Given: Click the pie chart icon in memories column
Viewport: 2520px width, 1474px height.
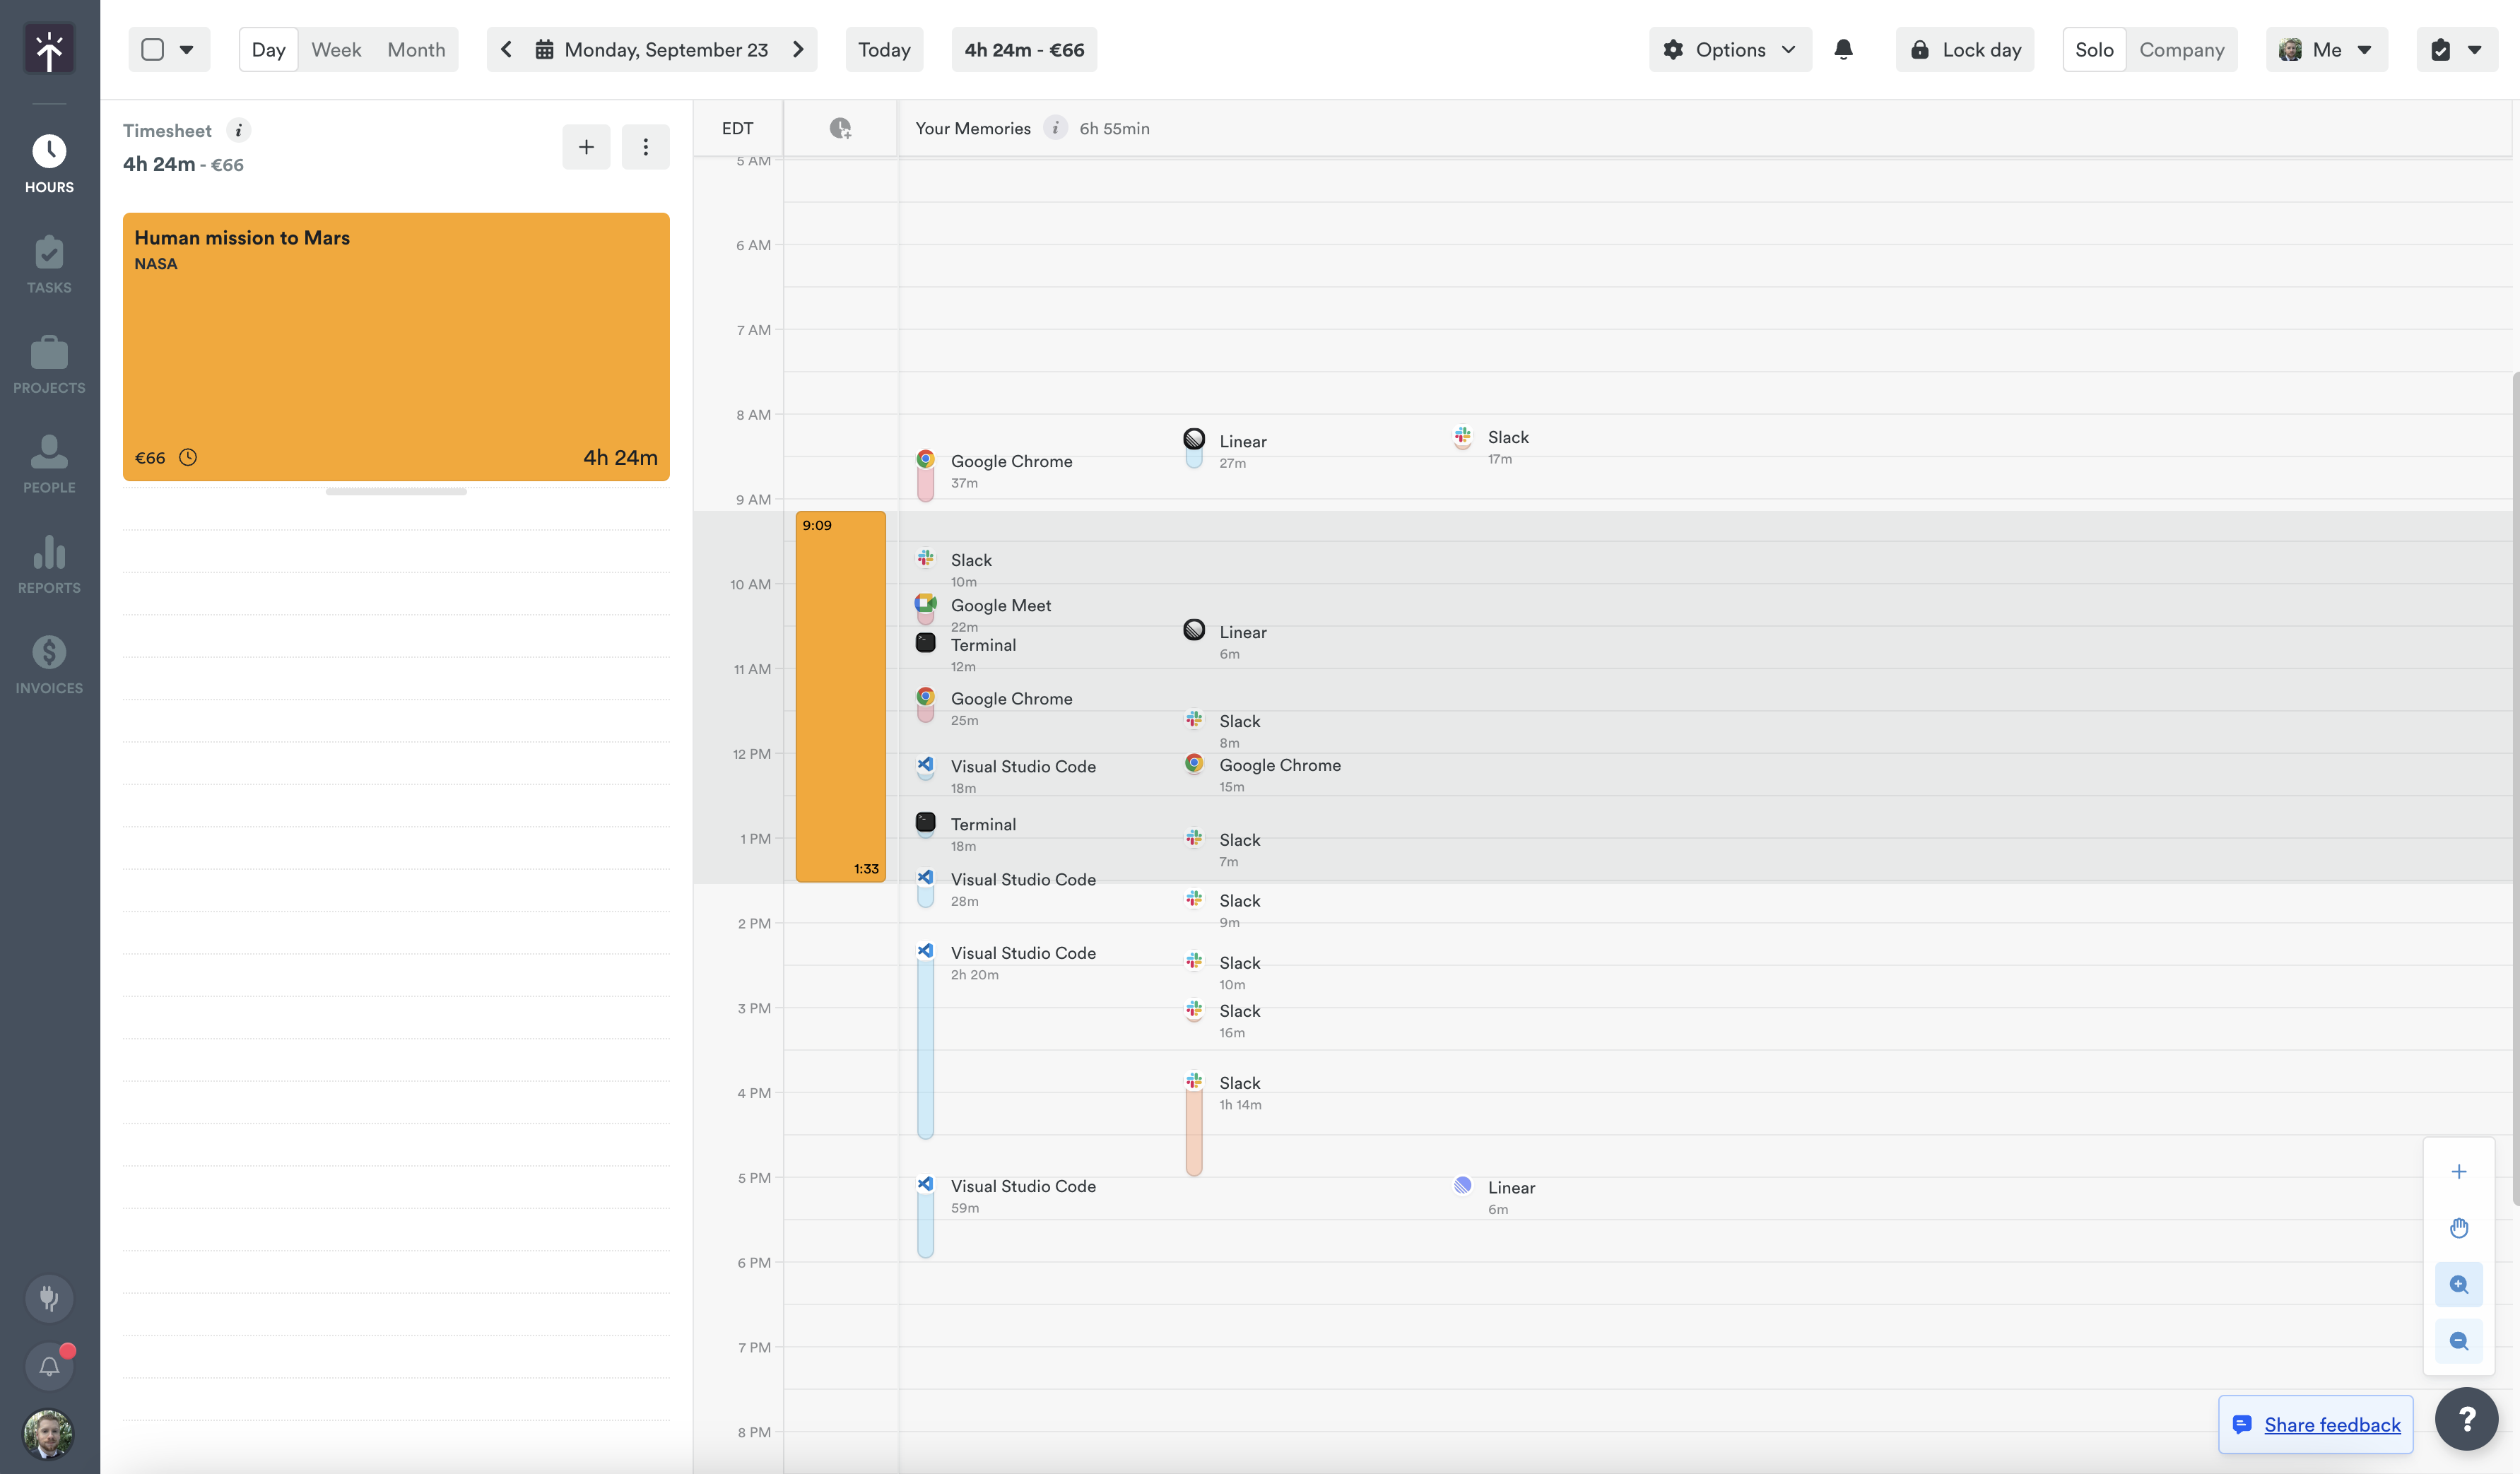Looking at the screenshot, I should tap(841, 128).
